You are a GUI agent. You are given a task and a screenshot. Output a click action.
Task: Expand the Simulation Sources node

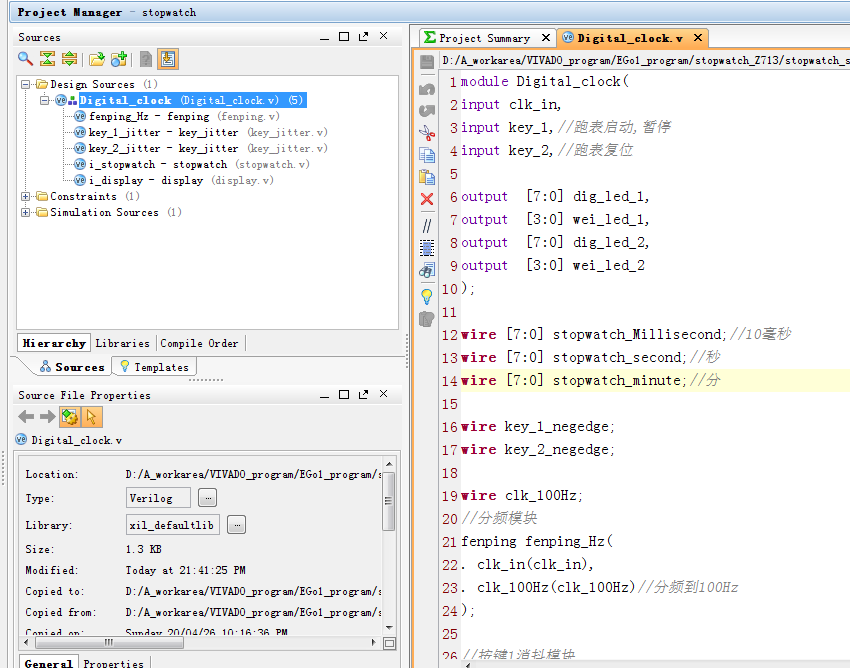click(x=24, y=212)
